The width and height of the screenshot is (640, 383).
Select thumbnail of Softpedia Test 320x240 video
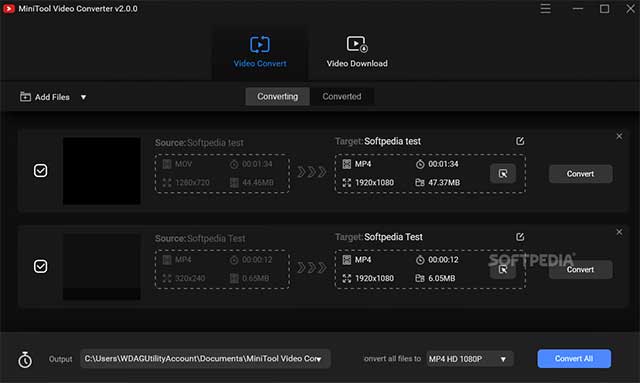(x=102, y=267)
